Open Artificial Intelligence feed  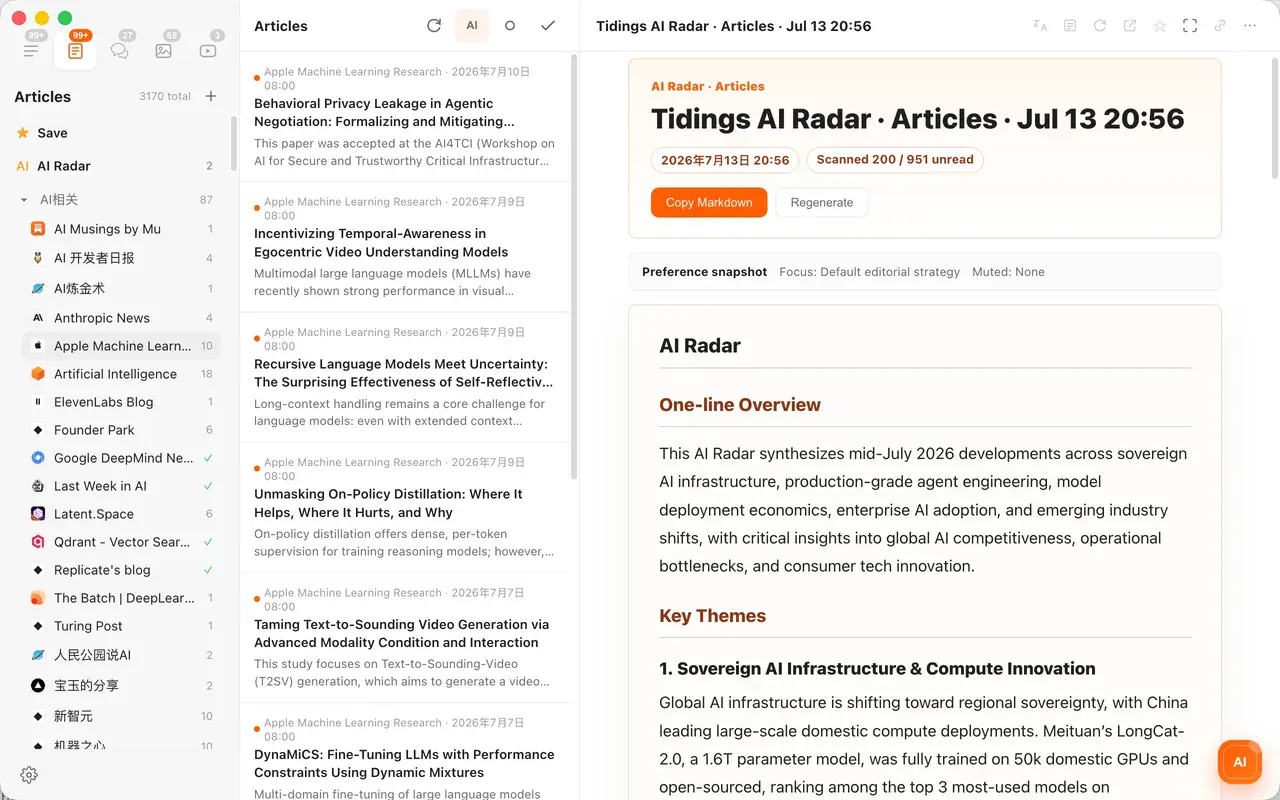(x=121, y=374)
